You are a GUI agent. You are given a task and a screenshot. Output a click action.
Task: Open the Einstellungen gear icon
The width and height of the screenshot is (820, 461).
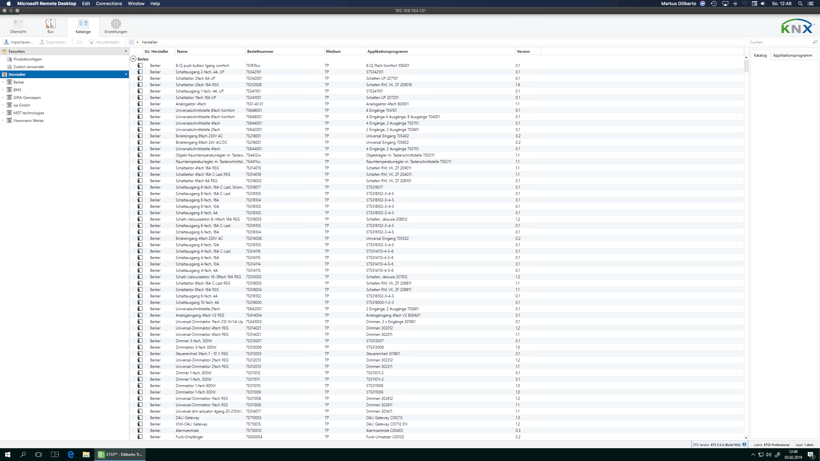[116, 24]
